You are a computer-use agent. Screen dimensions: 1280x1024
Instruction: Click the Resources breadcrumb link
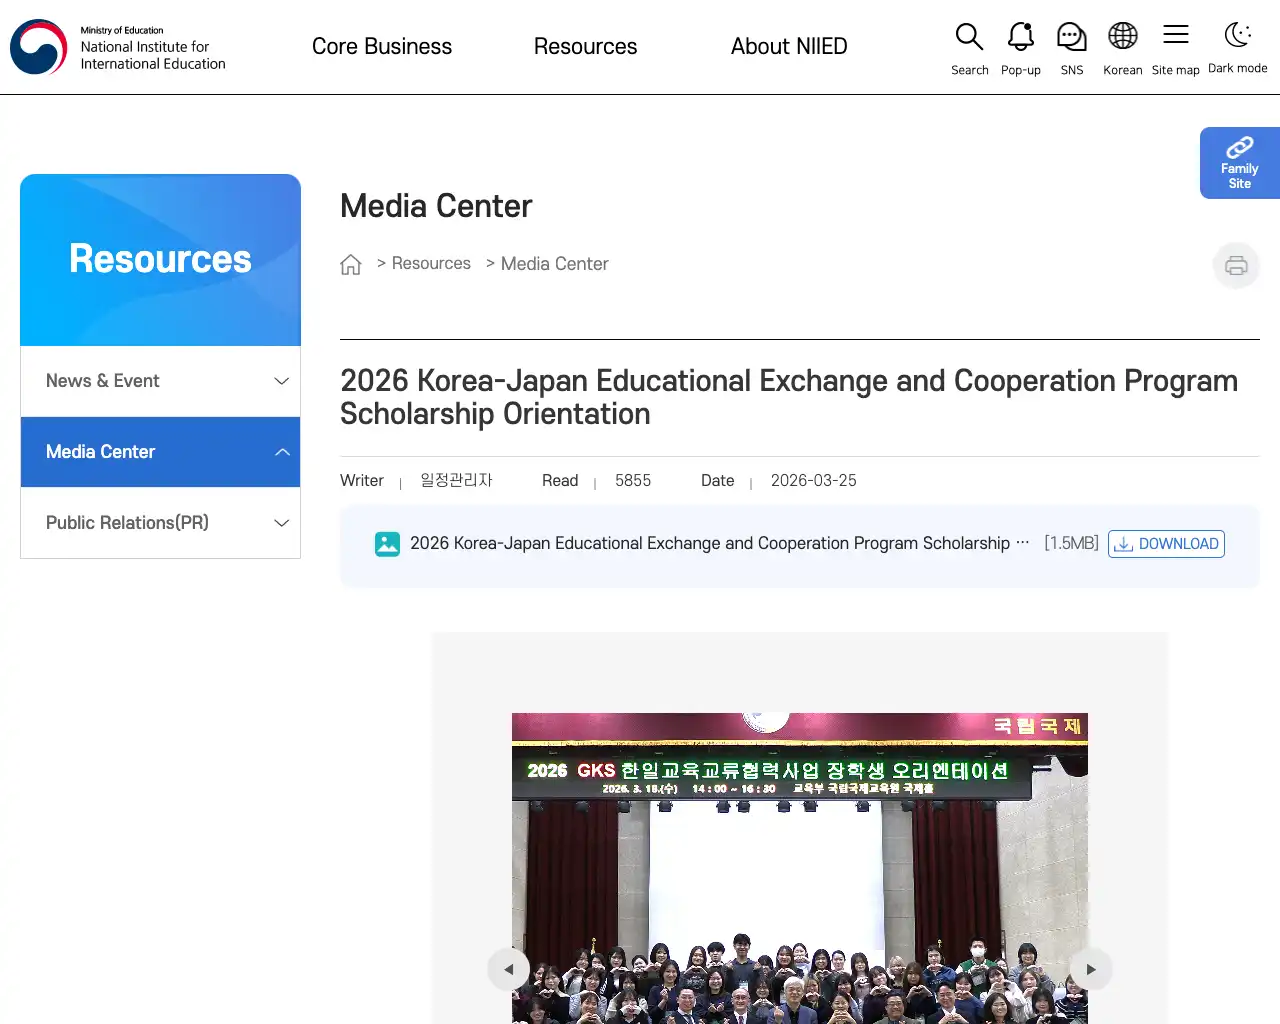pos(431,264)
